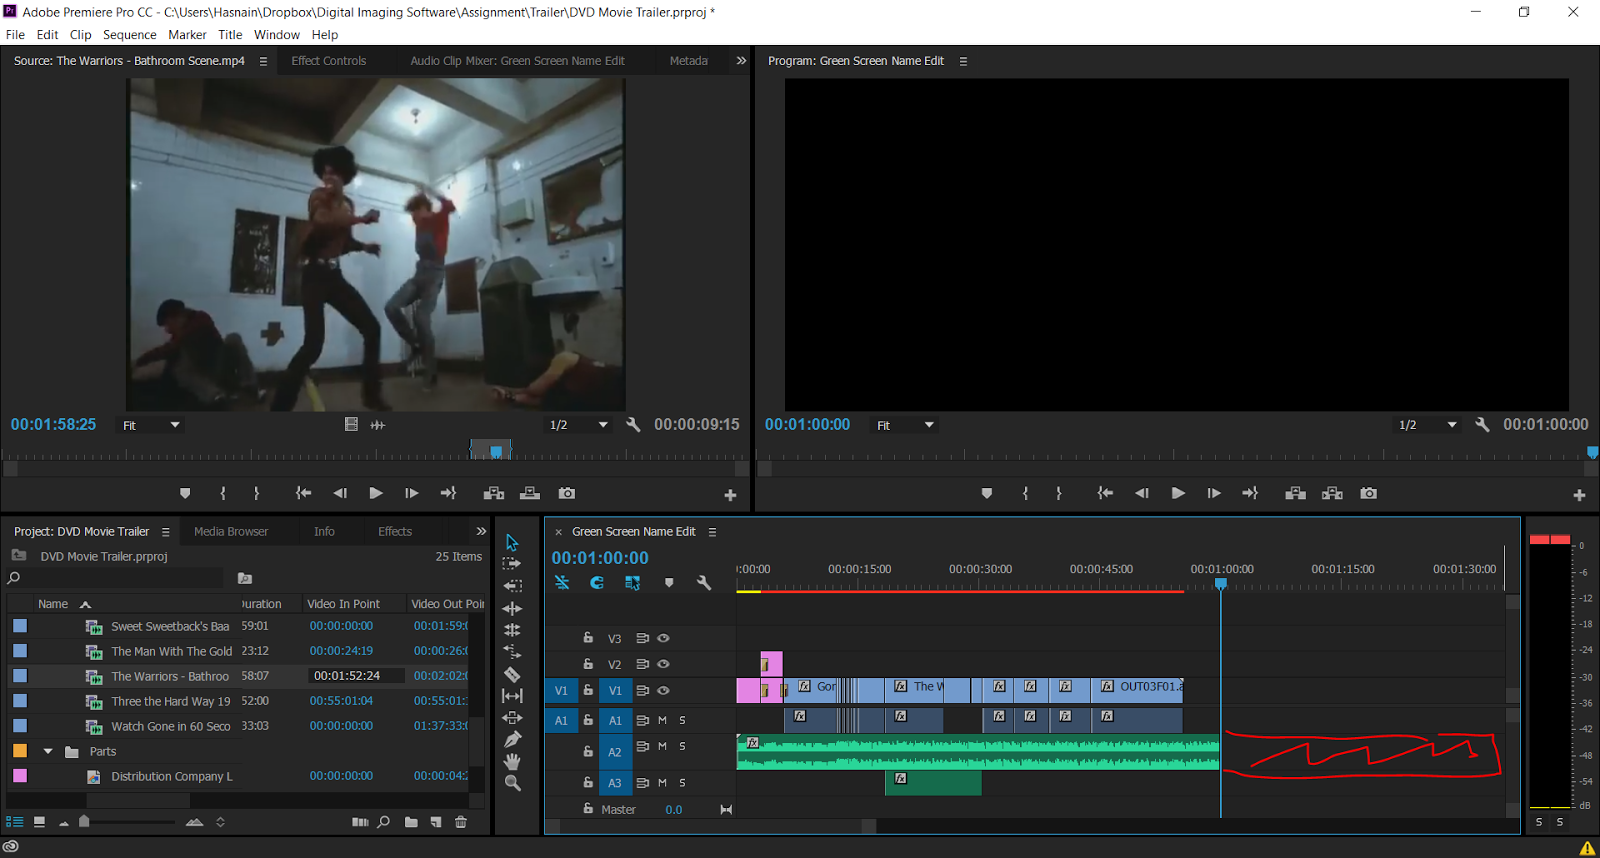1600x858 pixels.
Task: Delete selected item with trash icon
Action: pos(461,822)
